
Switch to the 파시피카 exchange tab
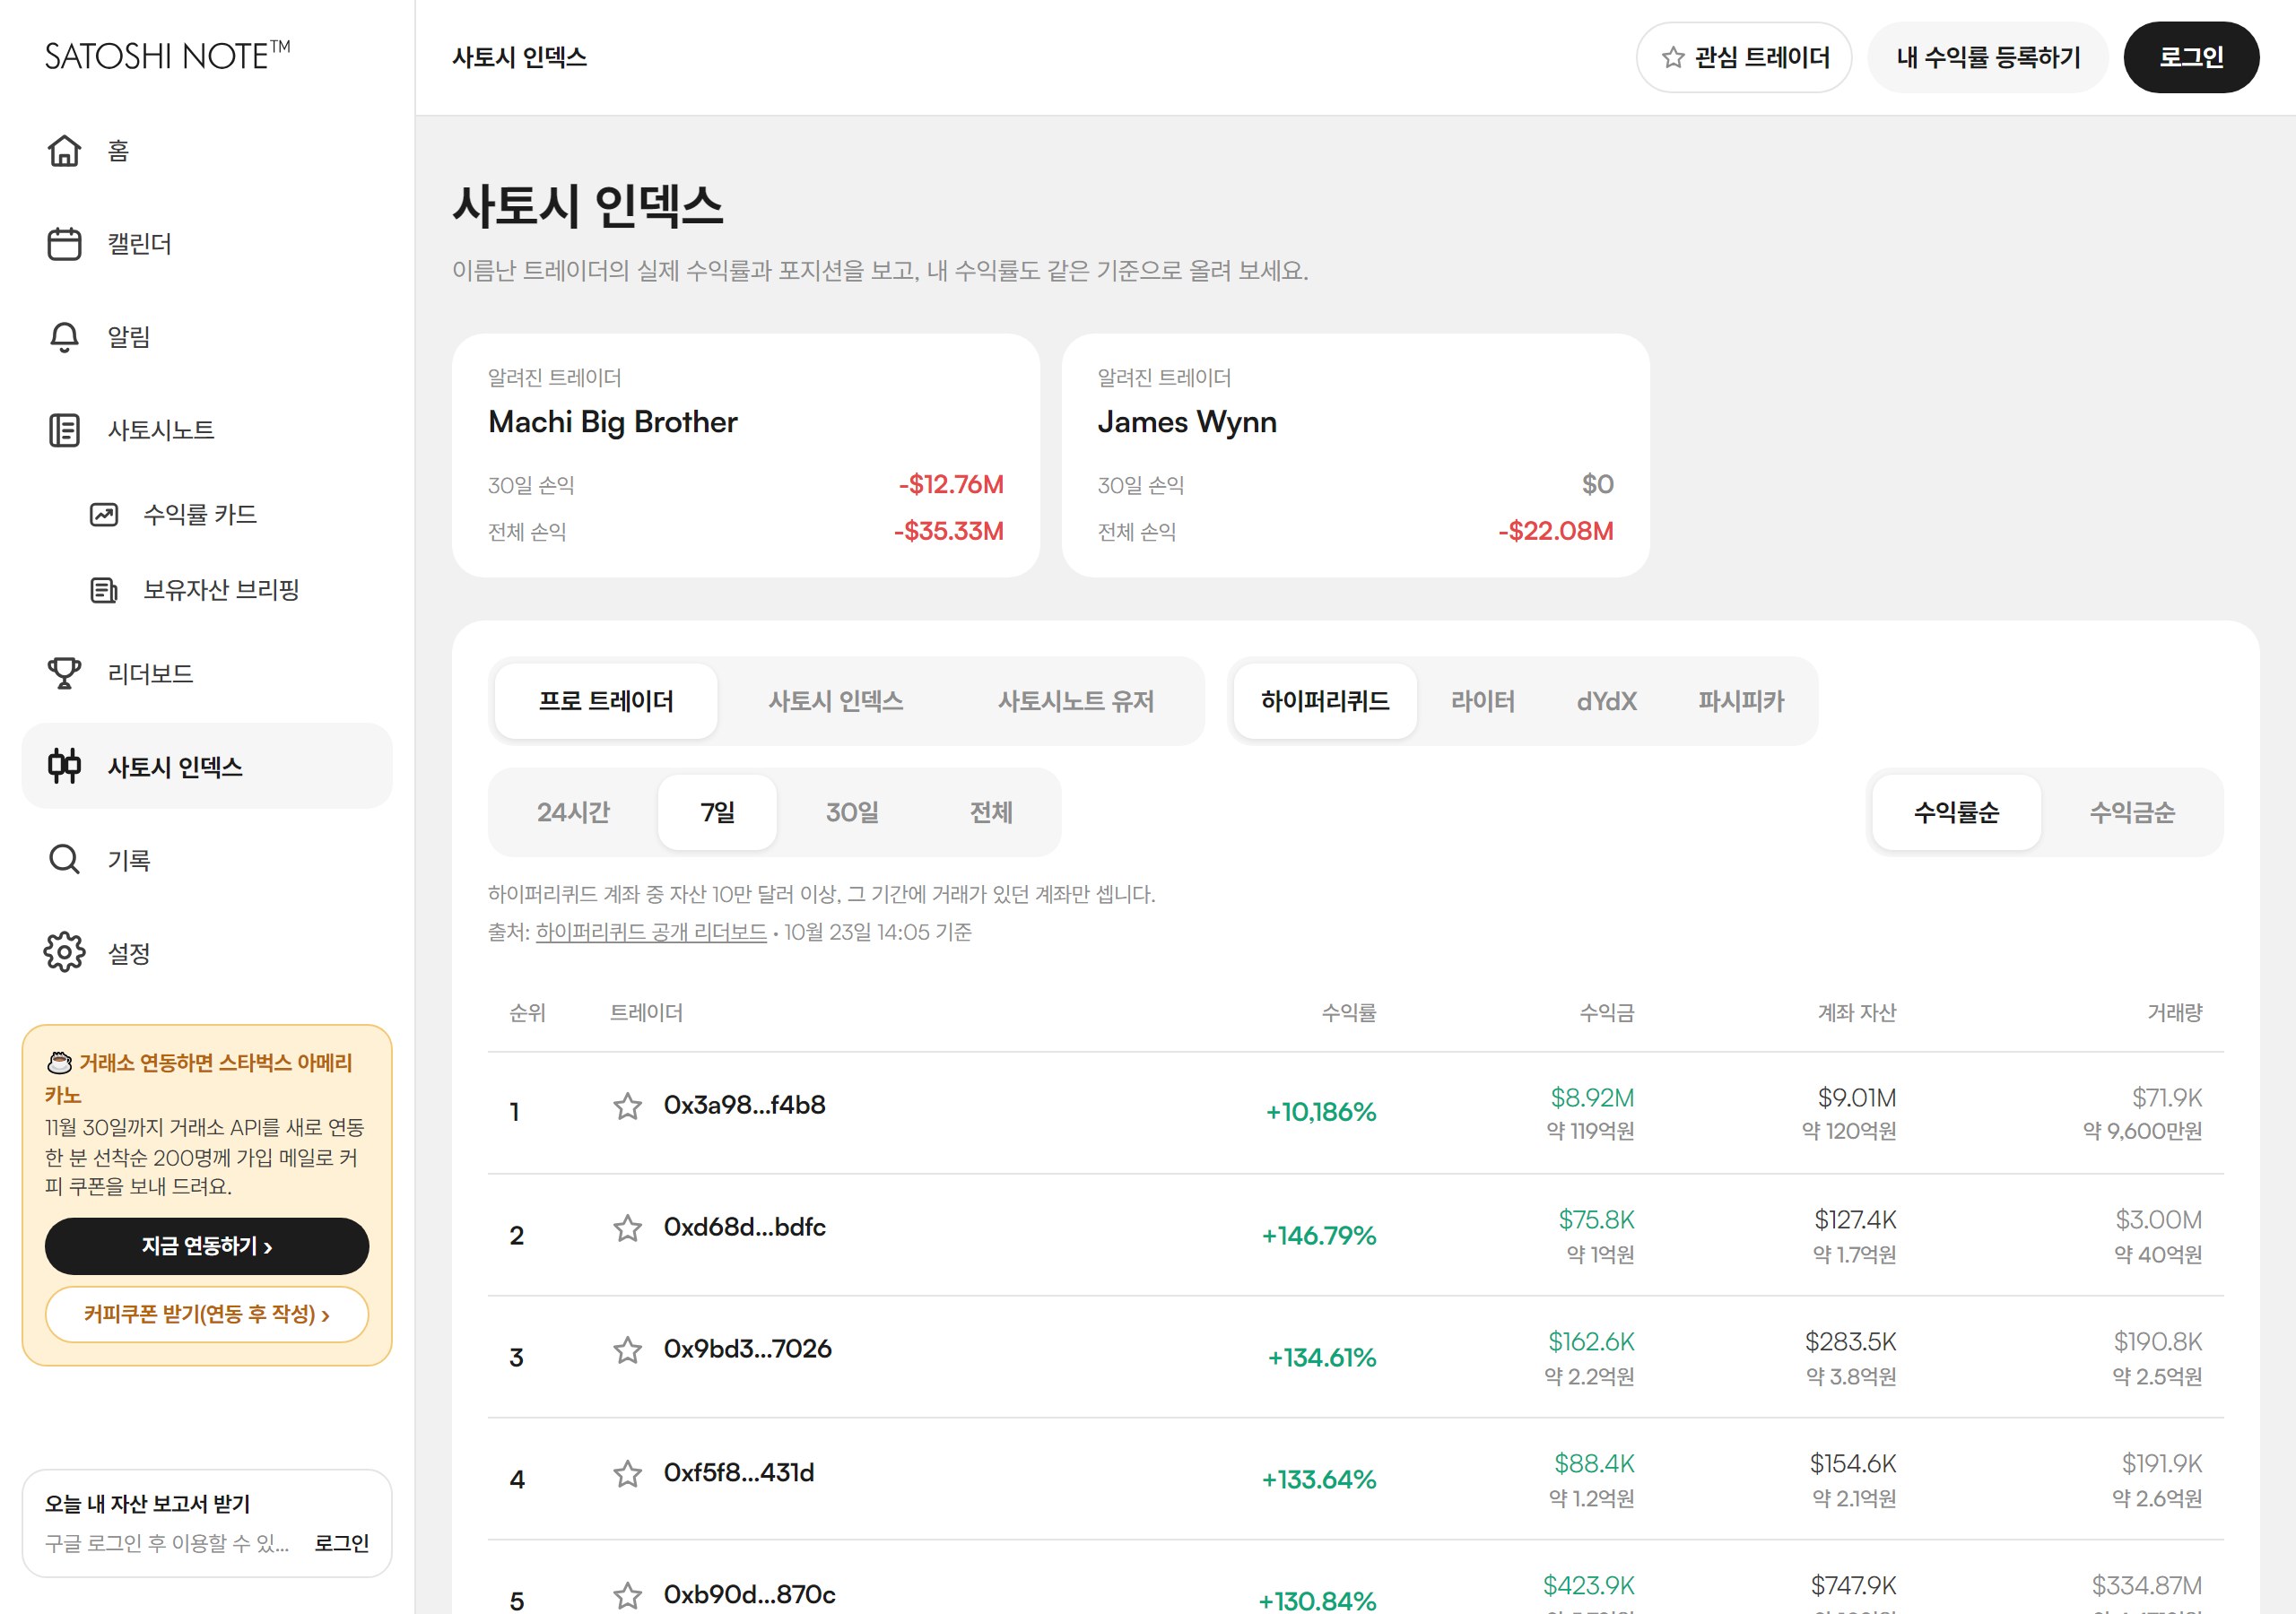[1741, 701]
